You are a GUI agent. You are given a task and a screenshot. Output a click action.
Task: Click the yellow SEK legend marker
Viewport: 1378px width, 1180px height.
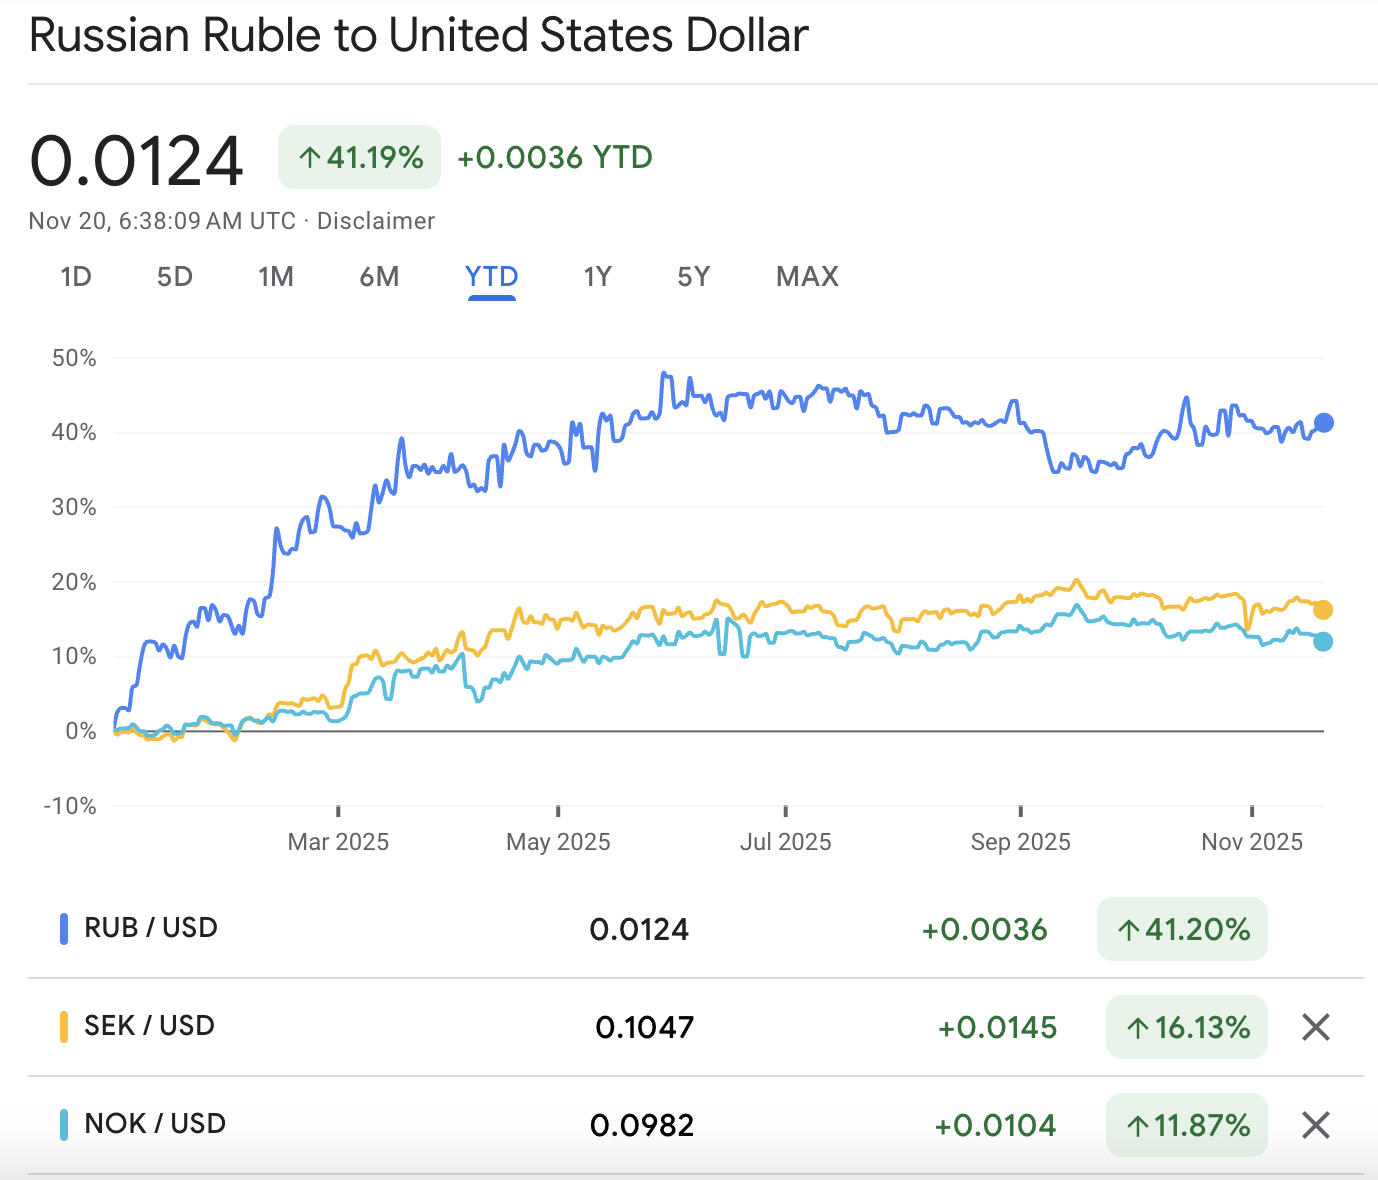point(65,1025)
